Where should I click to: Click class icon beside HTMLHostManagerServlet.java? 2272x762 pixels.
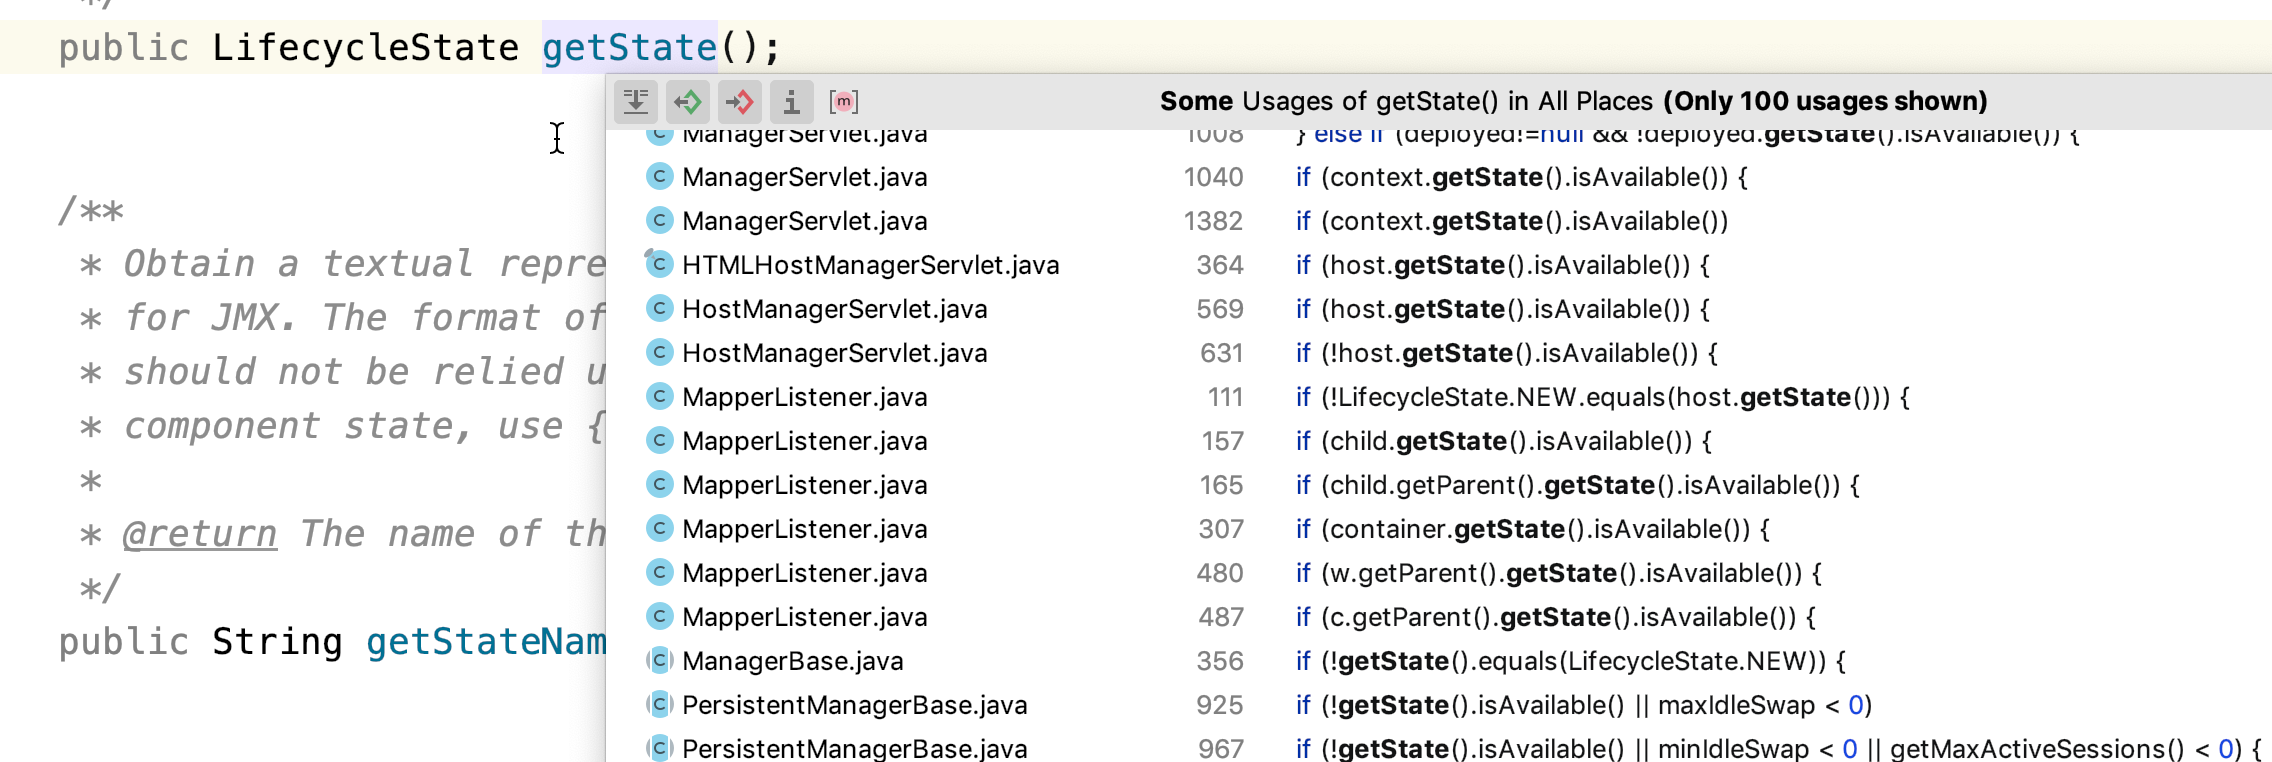click(x=658, y=264)
